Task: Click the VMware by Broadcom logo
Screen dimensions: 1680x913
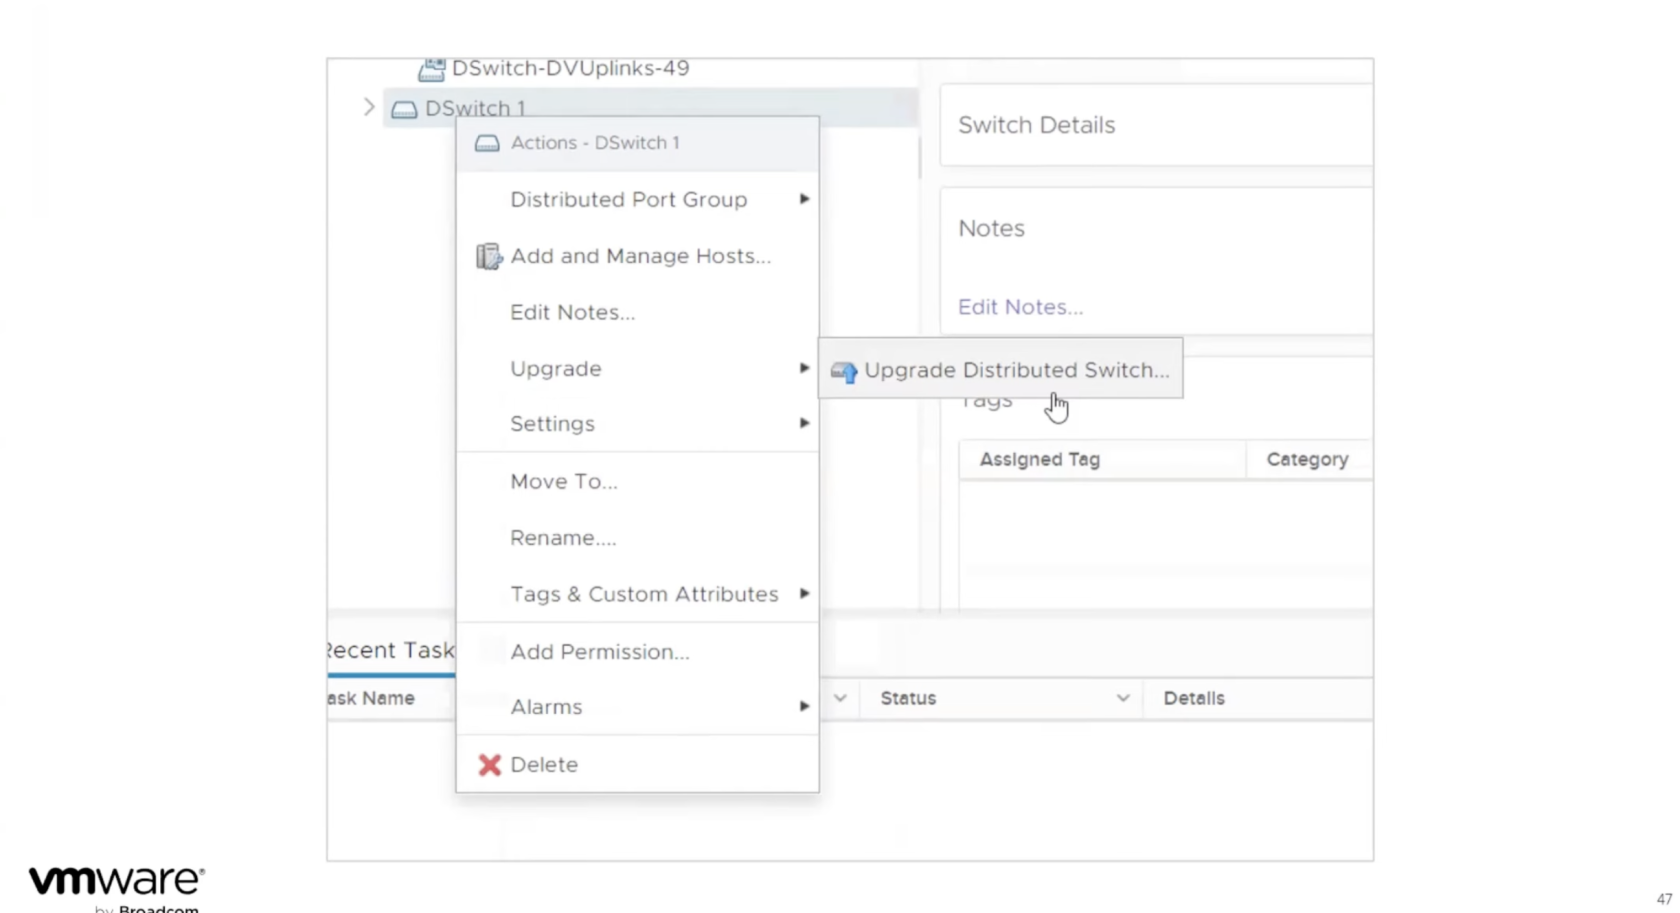Action: click(116, 888)
